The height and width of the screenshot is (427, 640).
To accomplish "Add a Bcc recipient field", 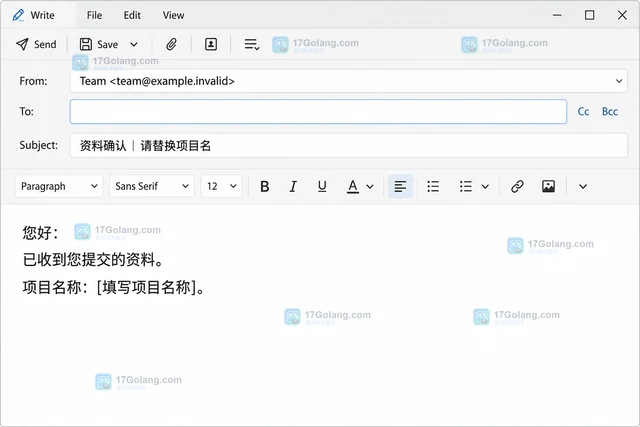I will (610, 111).
